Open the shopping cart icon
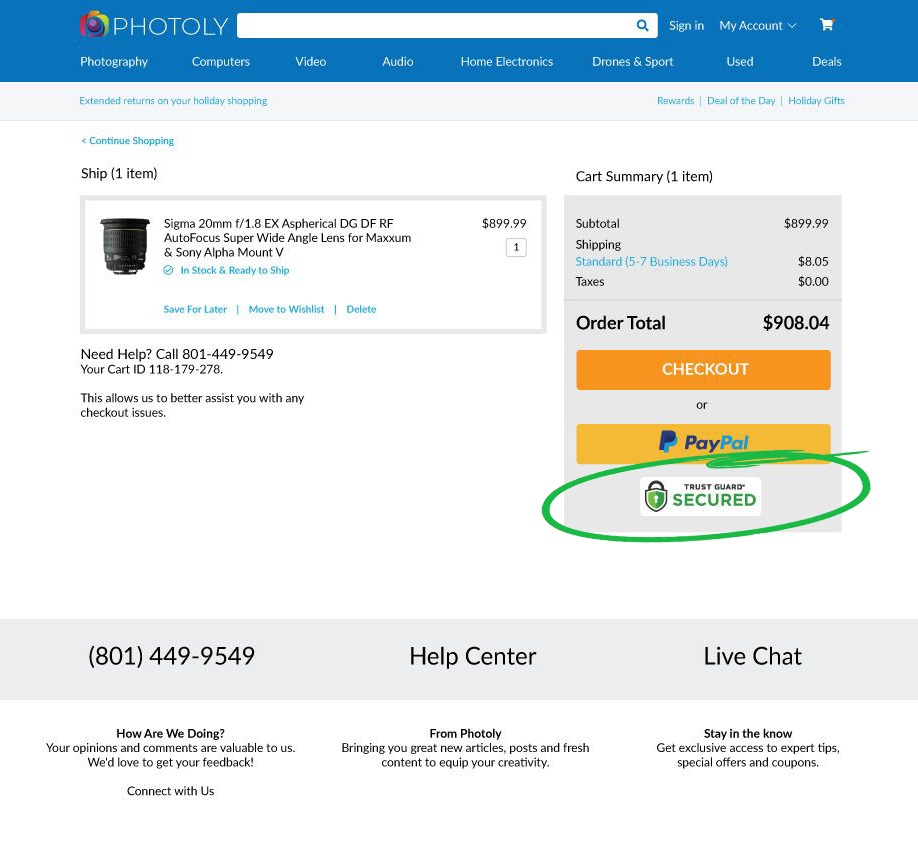The width and height of the screenshot is (918, 853). (827, 25)
